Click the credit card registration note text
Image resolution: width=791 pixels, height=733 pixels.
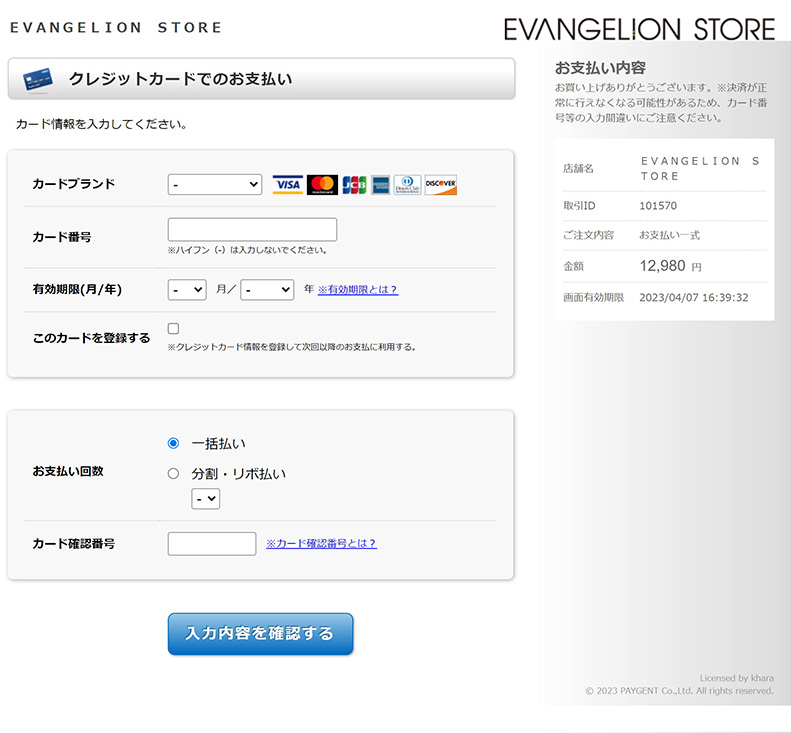[x=292, y=347]
